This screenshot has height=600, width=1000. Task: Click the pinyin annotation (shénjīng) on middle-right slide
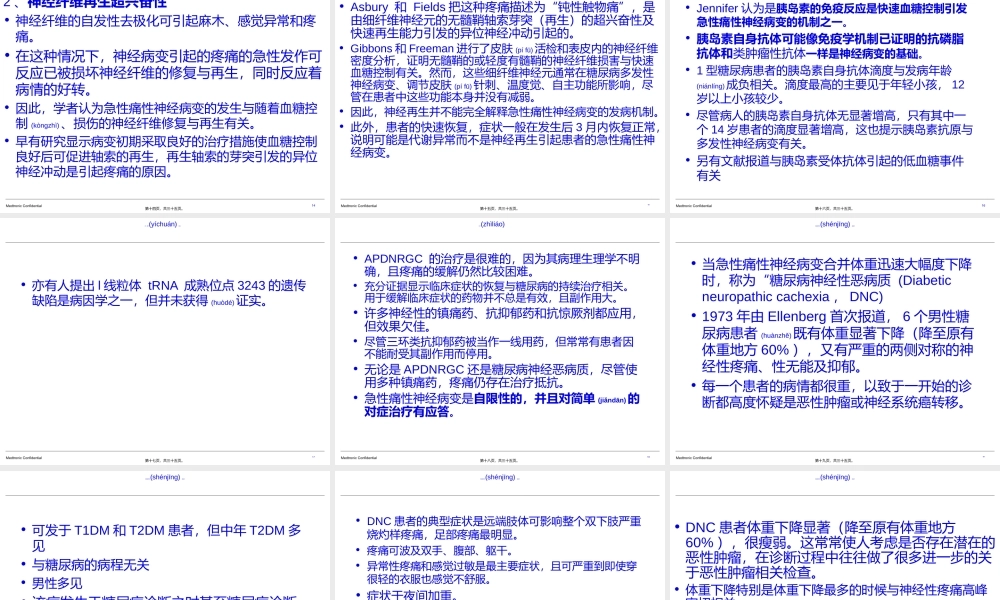pos(835,224)
